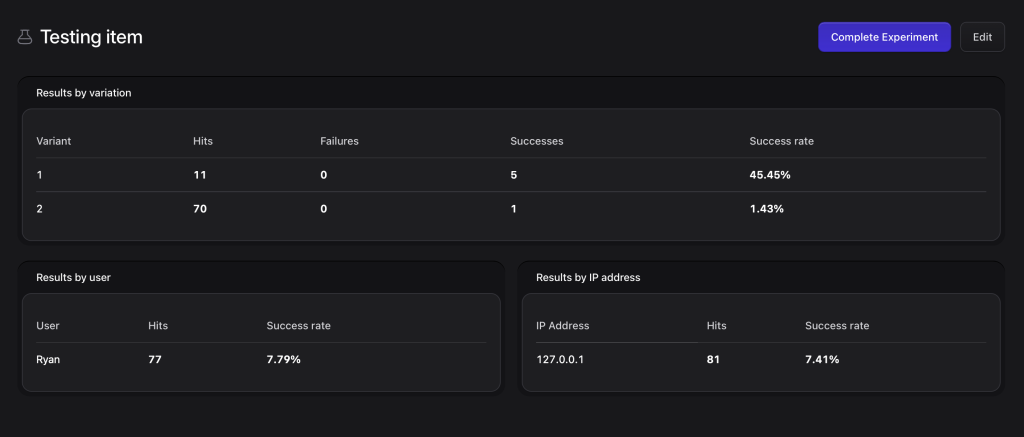Click the flask icon beside Testing item
Image resolution: width=1024 pixels, height=437 pixels.
[x=25, y=37]
